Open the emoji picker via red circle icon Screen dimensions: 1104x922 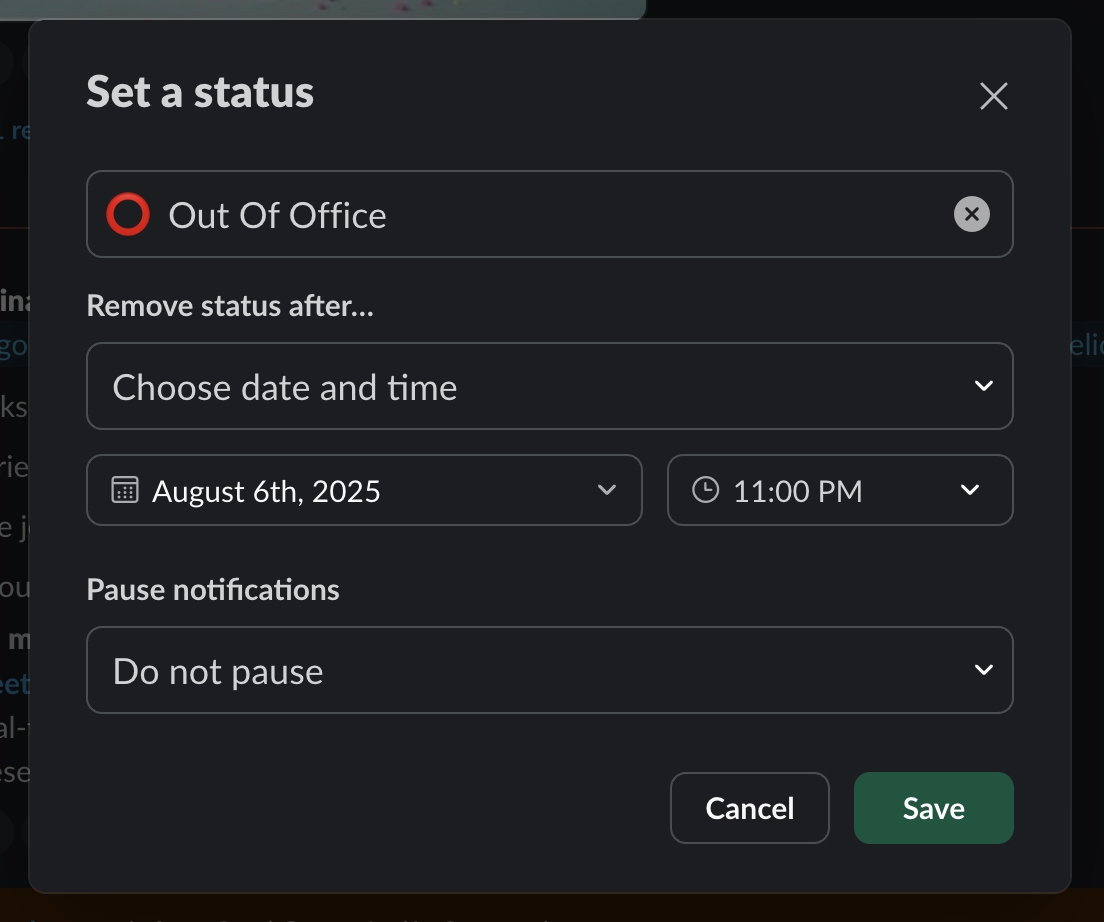click(x=128, y=215)
